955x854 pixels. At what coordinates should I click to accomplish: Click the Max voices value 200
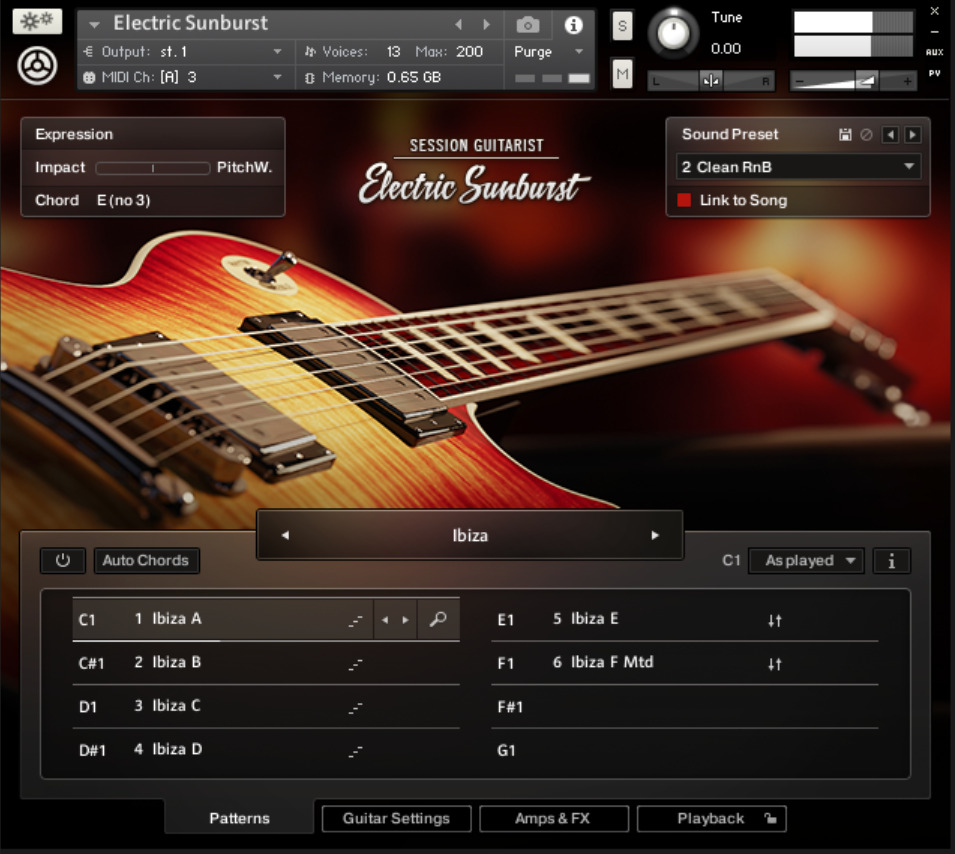(470, 52)
